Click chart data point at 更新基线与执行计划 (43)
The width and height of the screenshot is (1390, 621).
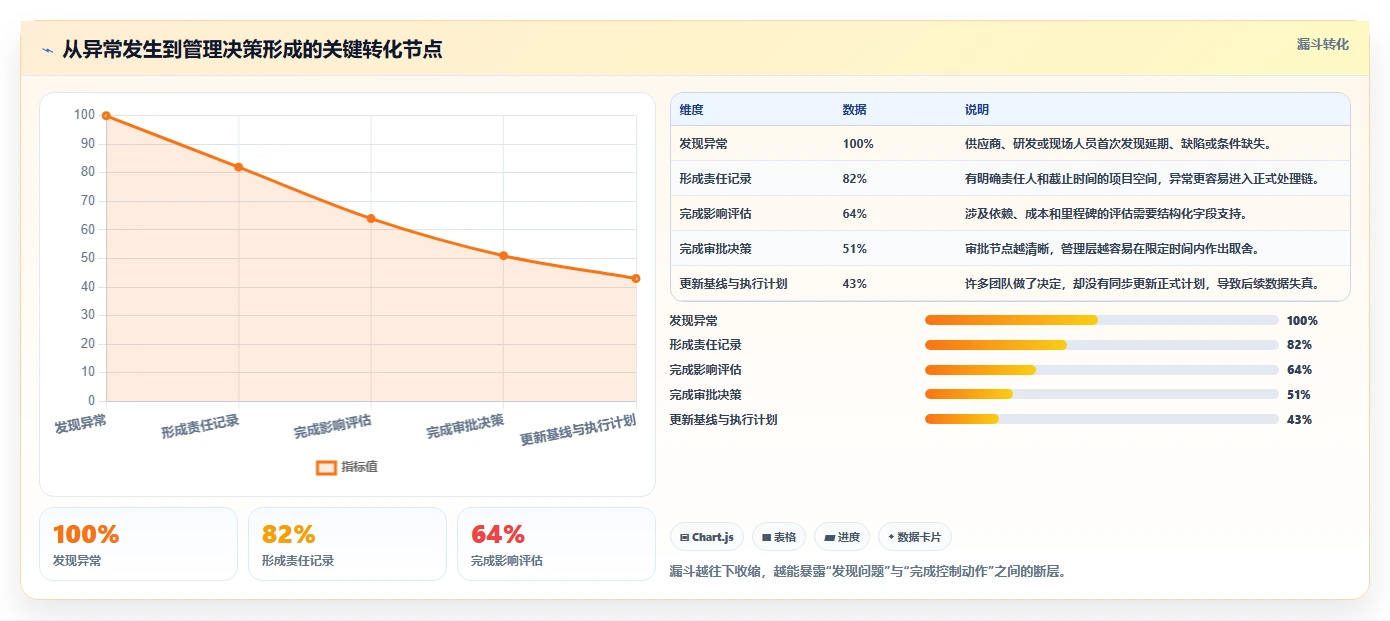click(x=636, y=278)
